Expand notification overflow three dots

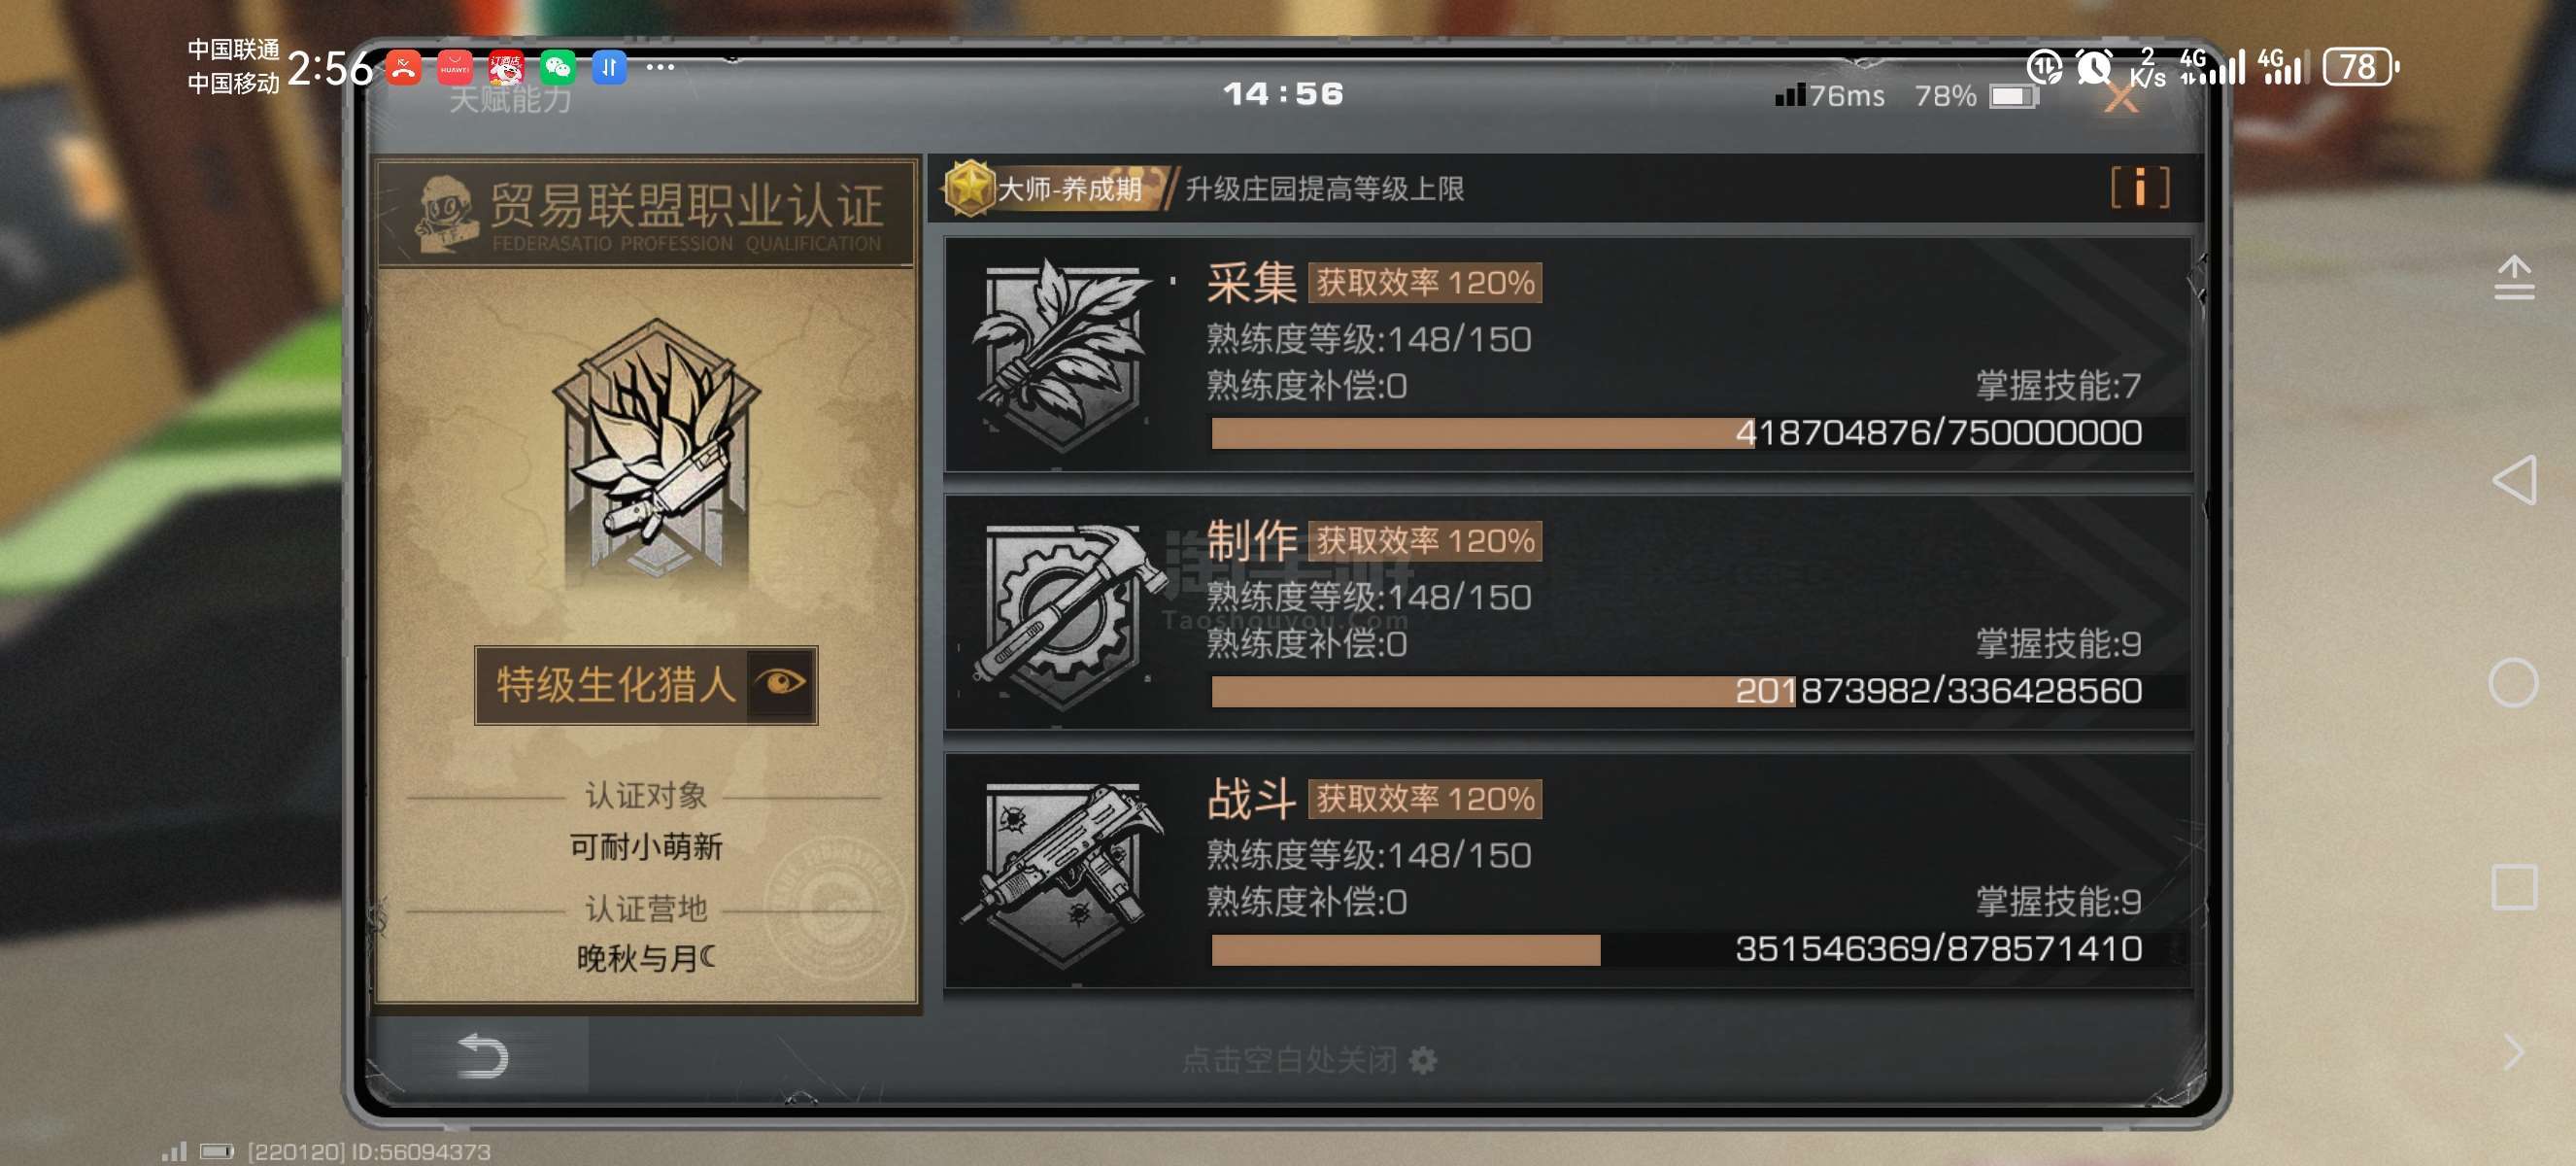coord(660,67)
